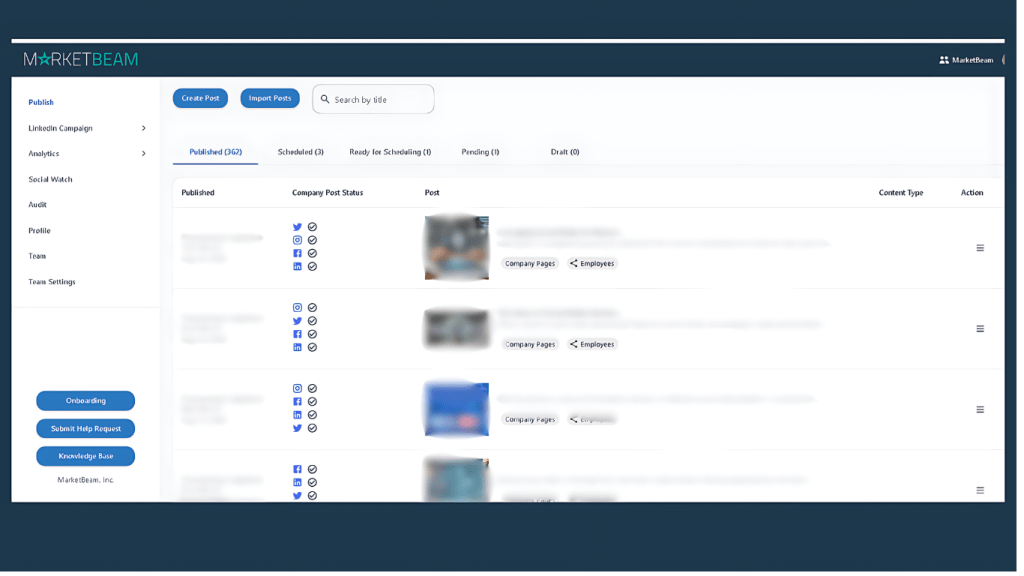Open the Knowledge Base
1024x576 pixels.
click(85, 456)
